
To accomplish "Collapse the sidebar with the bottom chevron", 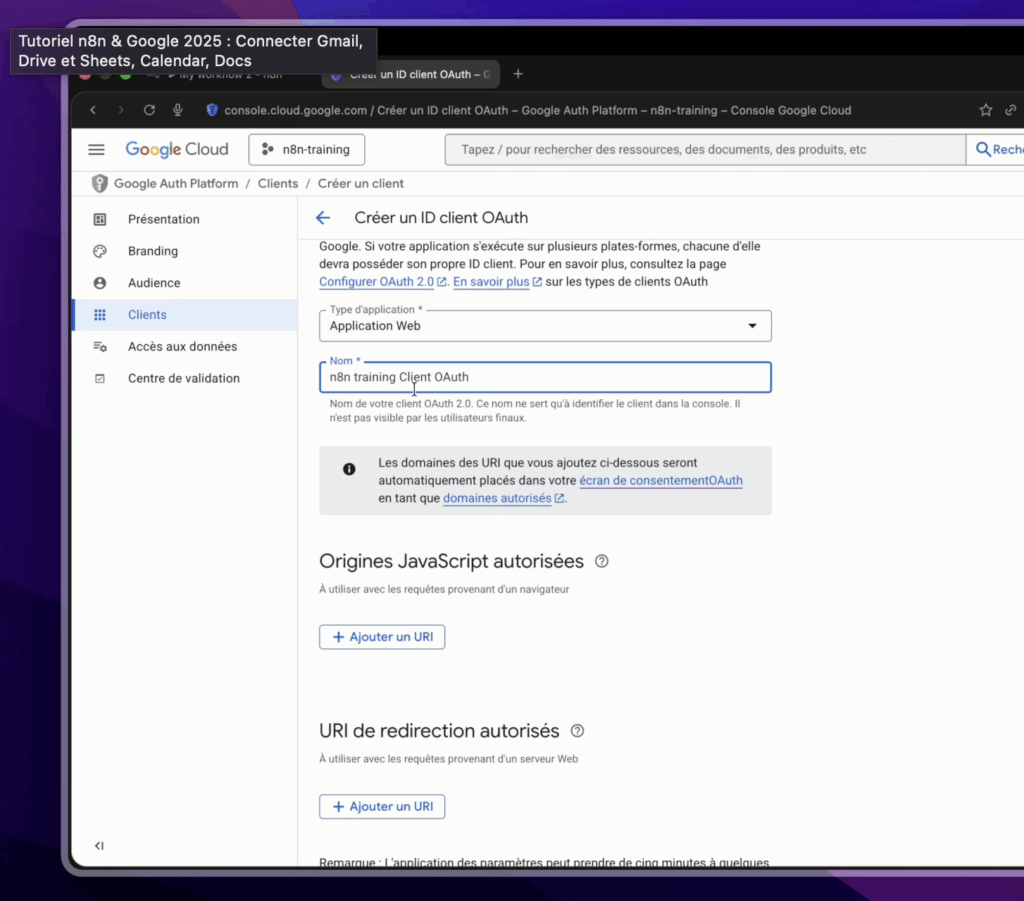I will [98, 845].
